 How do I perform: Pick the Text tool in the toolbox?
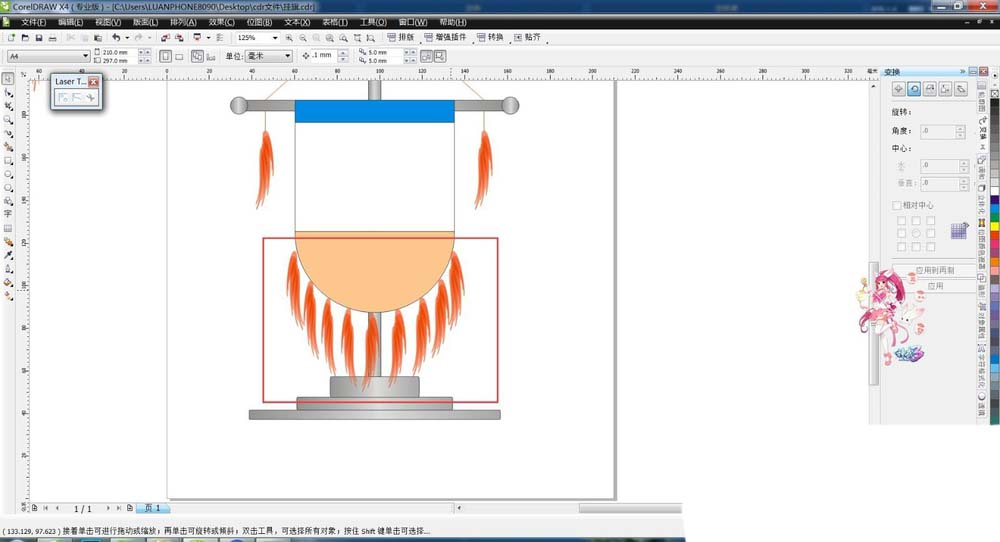pos(8,214)
